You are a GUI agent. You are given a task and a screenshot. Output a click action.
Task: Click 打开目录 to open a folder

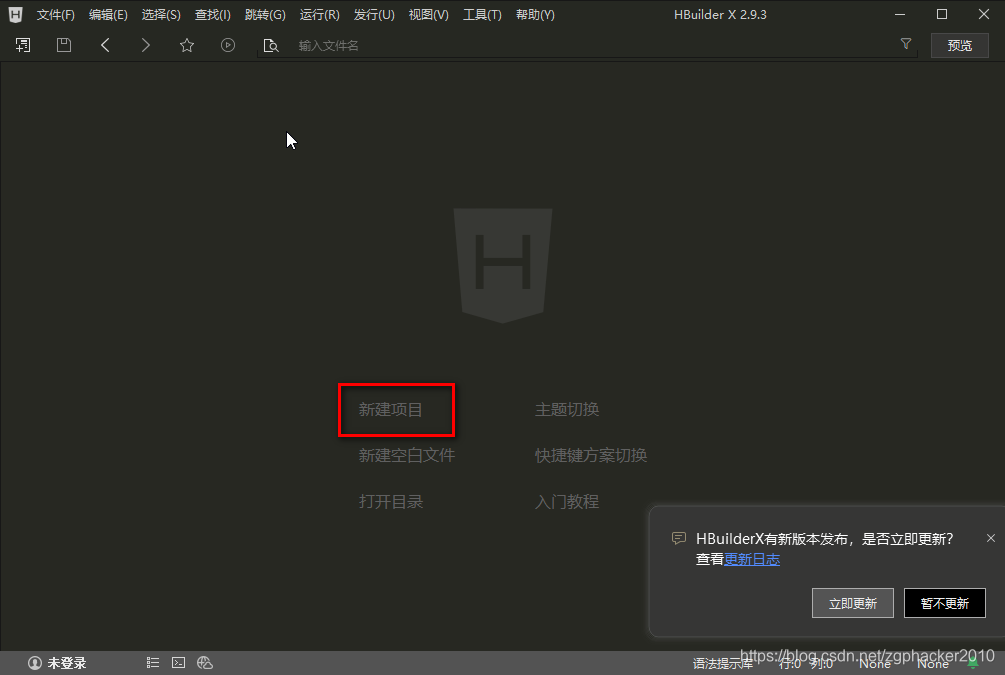coord(391,501)
